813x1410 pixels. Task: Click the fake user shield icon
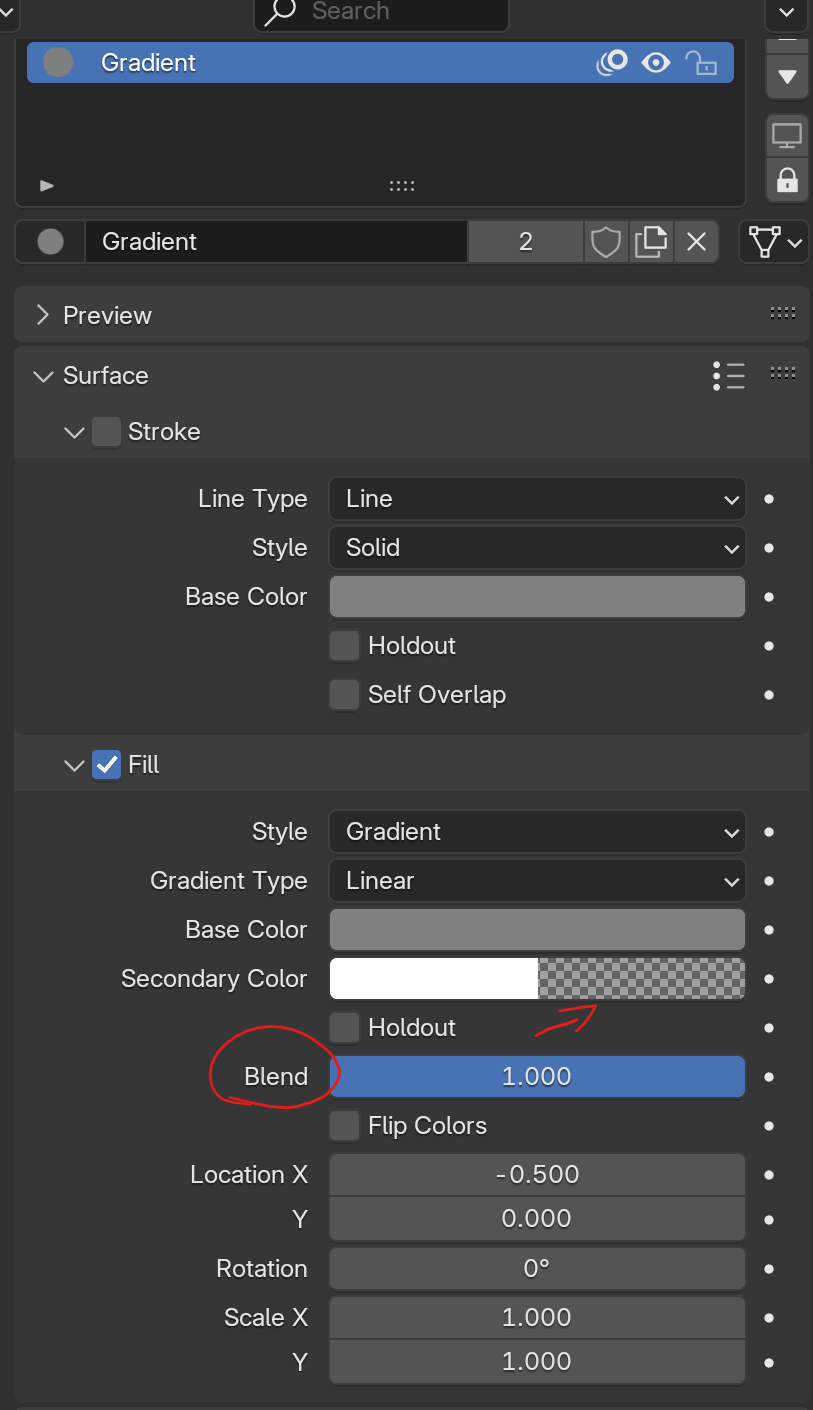[x=605, y=242]
